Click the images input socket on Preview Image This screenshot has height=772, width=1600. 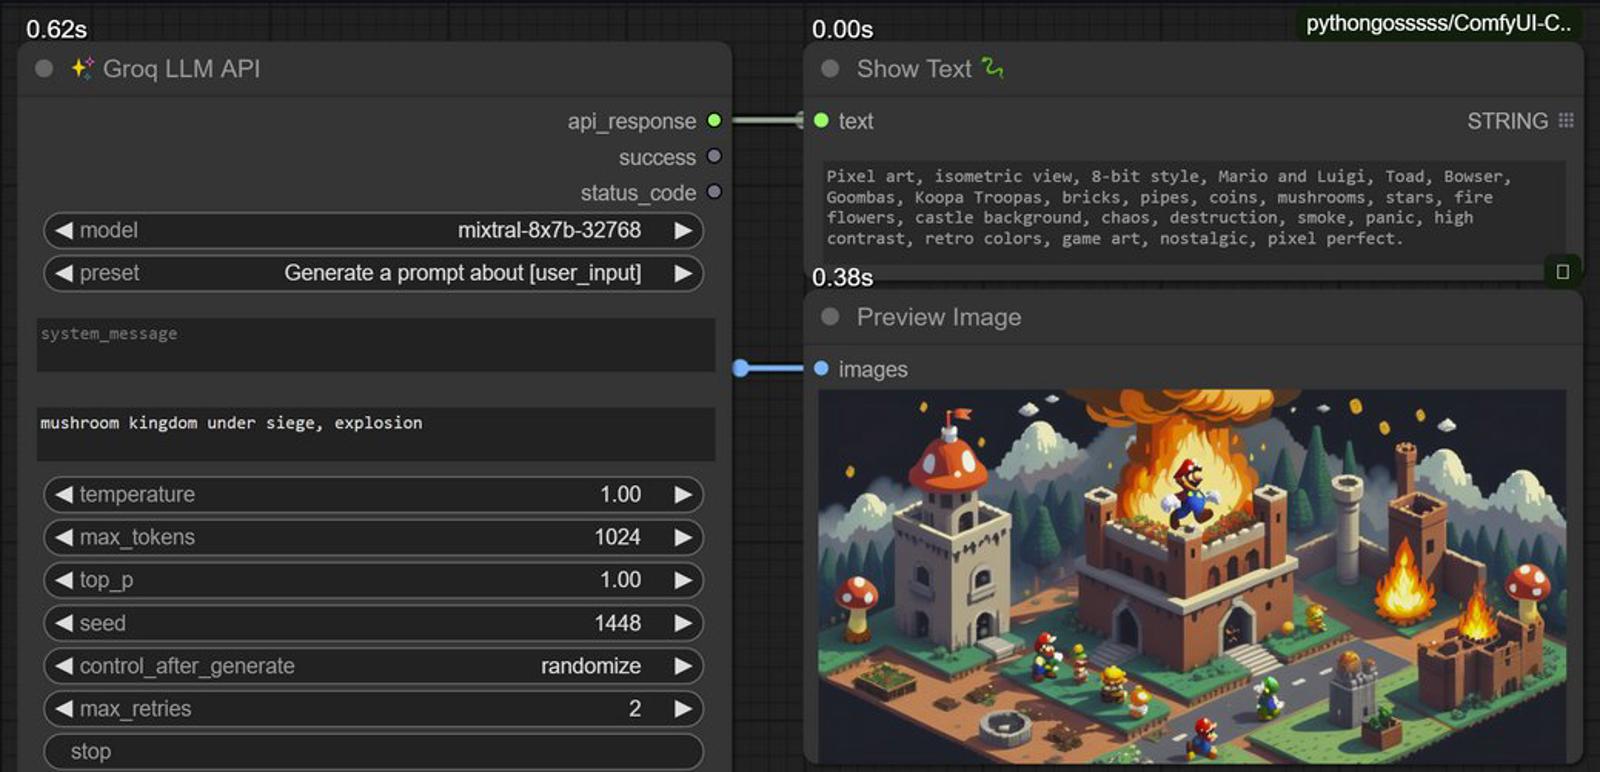pos(821,369)
